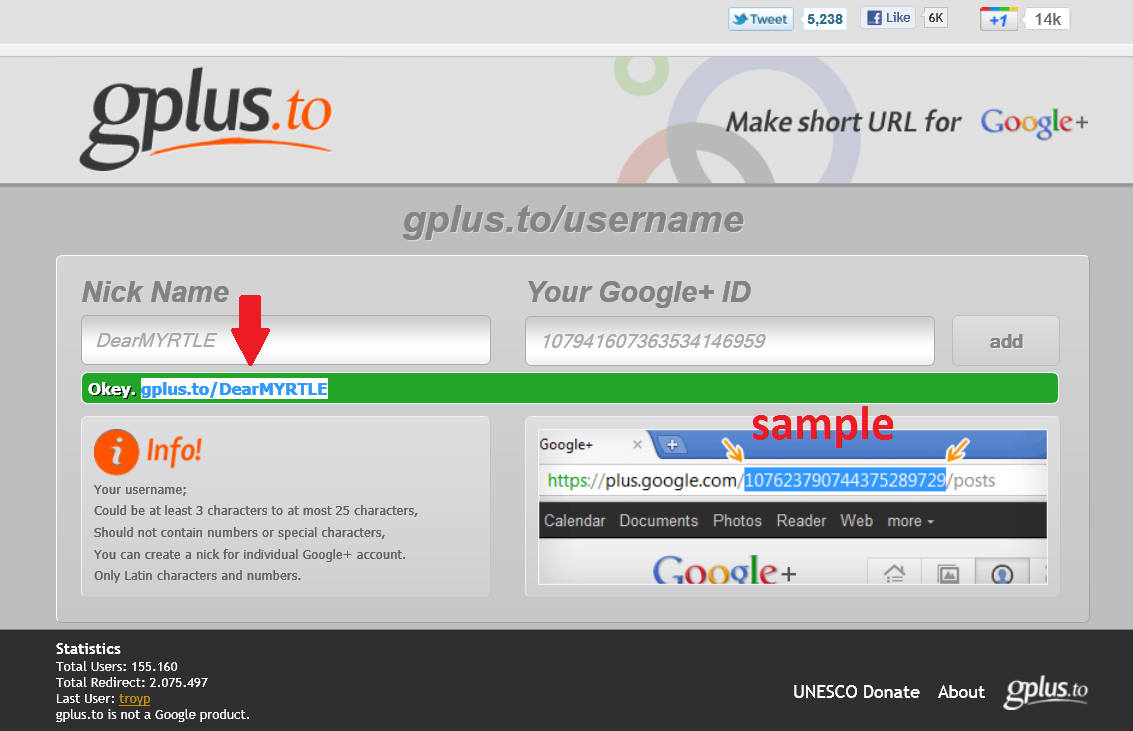Click the add button
Viewport: 1133px width, 731px height.
pos(1006,341)
